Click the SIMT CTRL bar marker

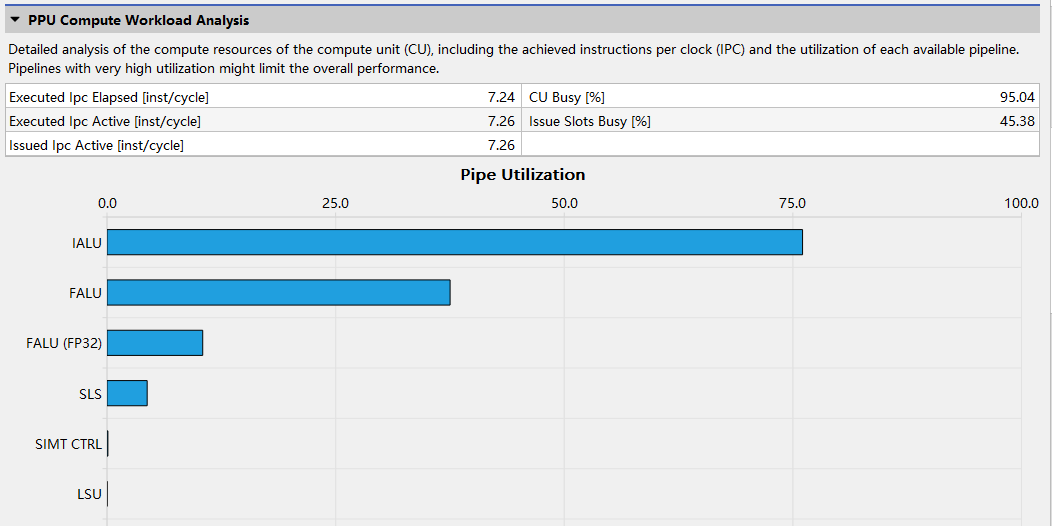pos(107,443)
